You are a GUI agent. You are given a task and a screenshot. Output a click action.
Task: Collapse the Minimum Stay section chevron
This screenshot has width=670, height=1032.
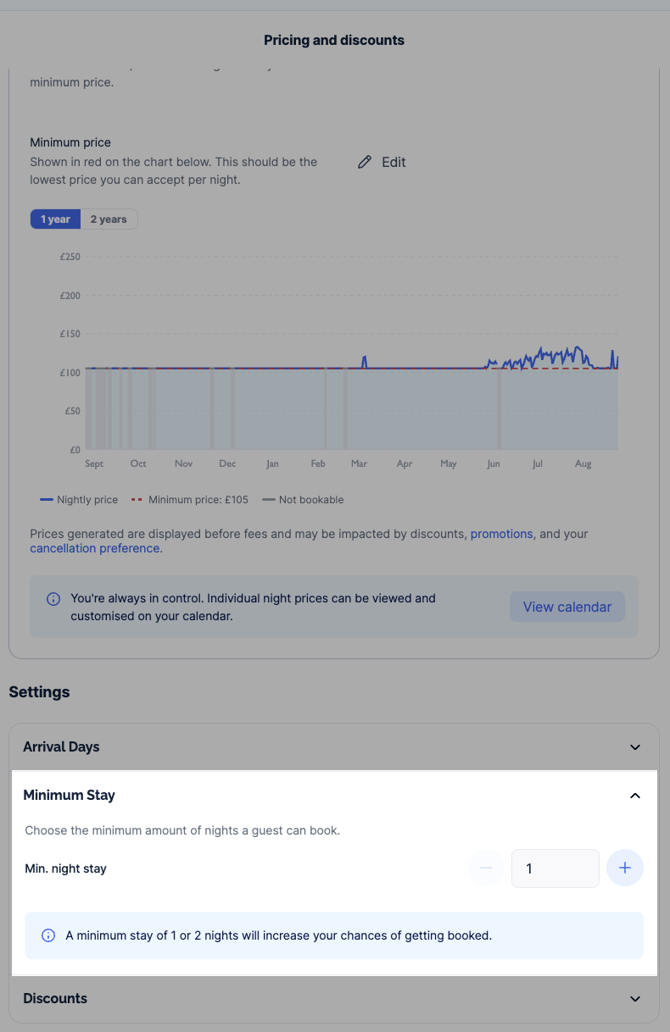tap(635, 796)
